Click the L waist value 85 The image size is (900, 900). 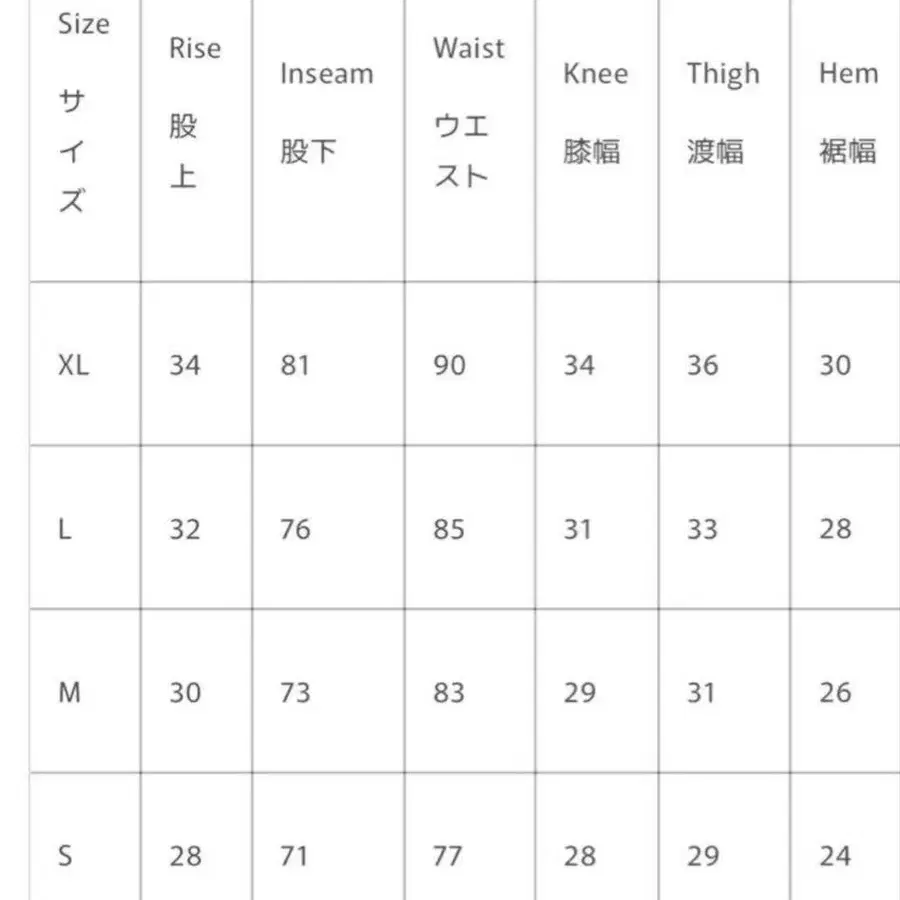pos(449,529)
